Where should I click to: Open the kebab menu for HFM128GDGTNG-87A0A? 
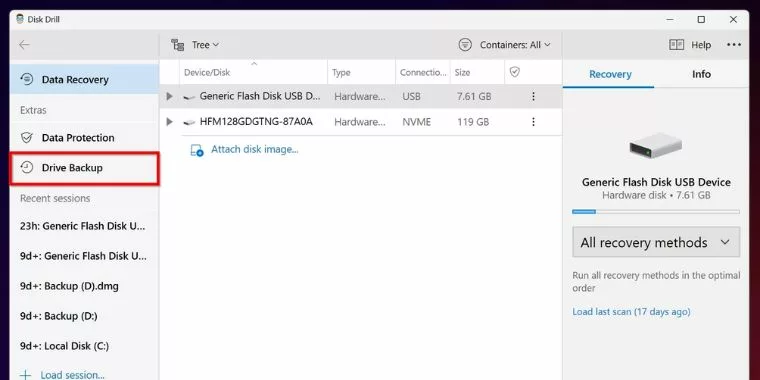[533, 122]
